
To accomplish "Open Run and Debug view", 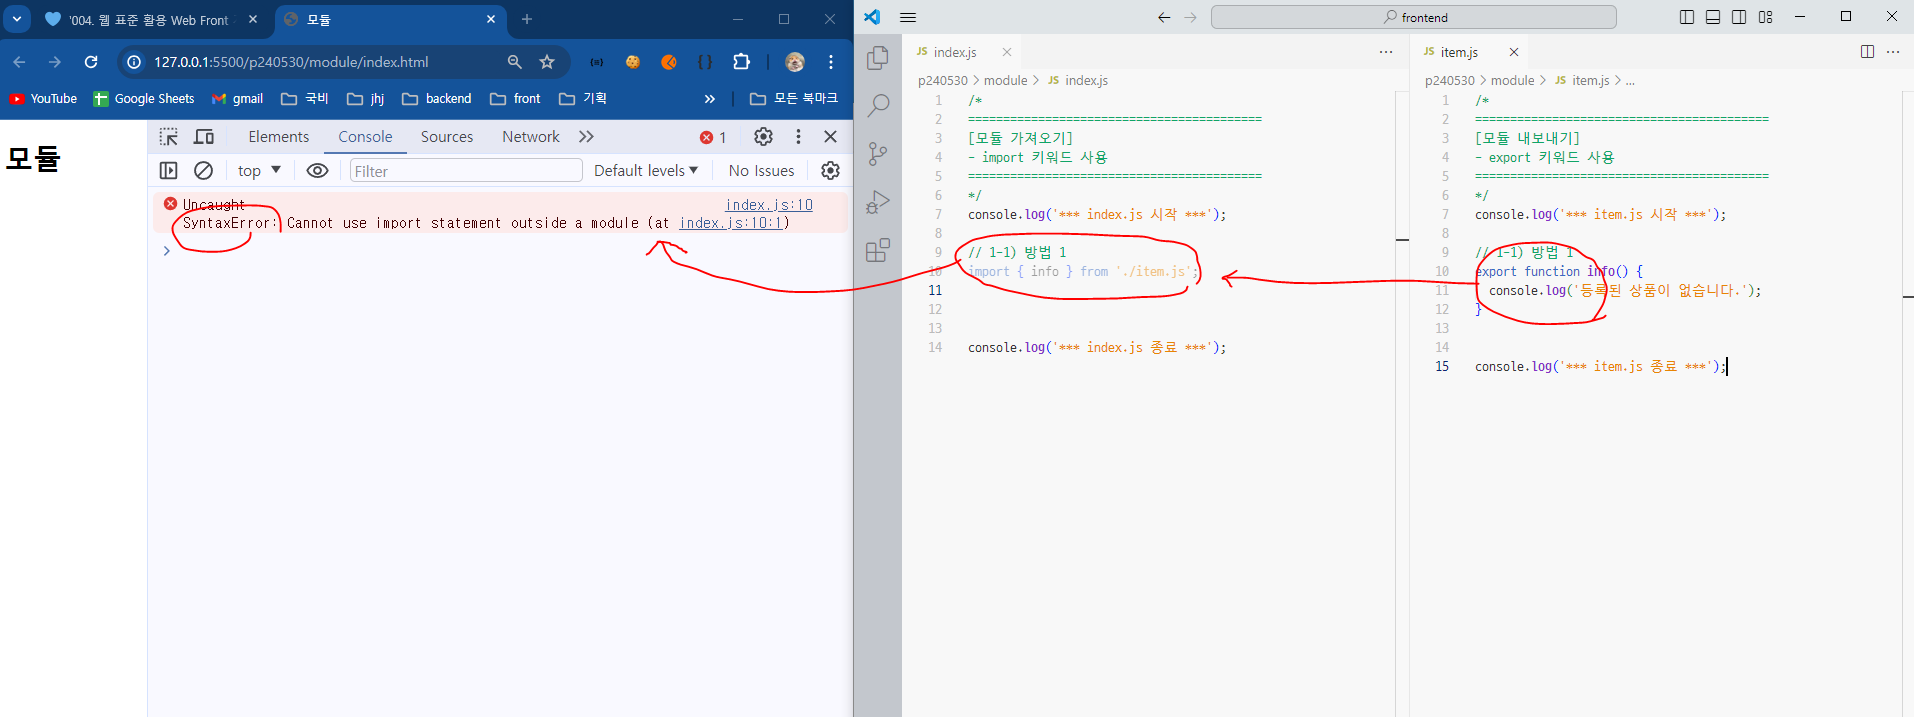I will click(878, 202).
